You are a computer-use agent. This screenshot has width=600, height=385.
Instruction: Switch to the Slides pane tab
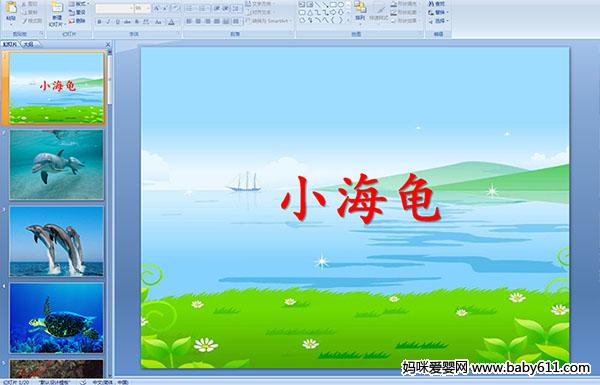[10, 44]
